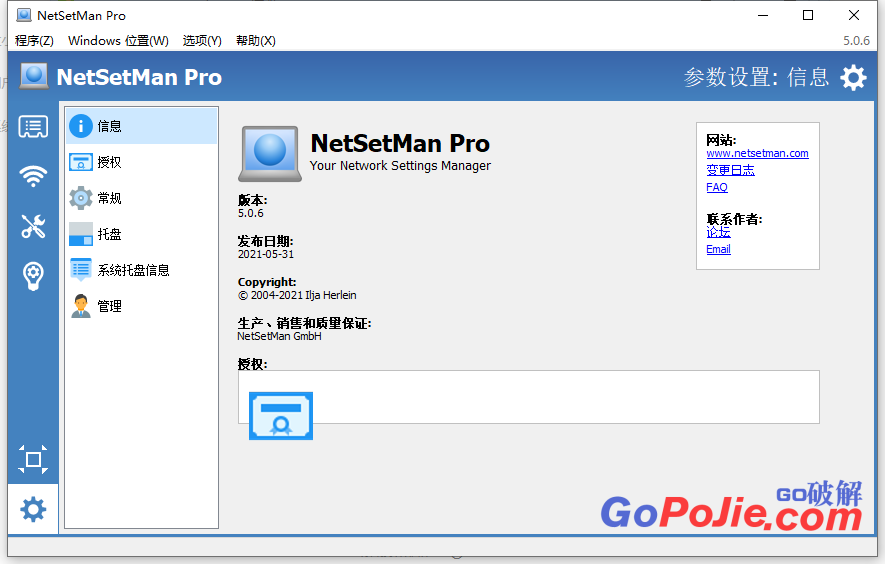Viewport: 885px width, 564px height.
Task: Open the profiles list sidebar icon
Action: coord(33,126)
